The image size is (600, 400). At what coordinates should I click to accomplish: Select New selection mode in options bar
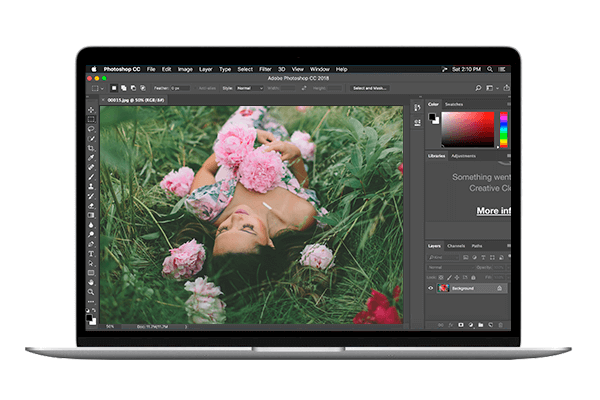pos(114,88)
